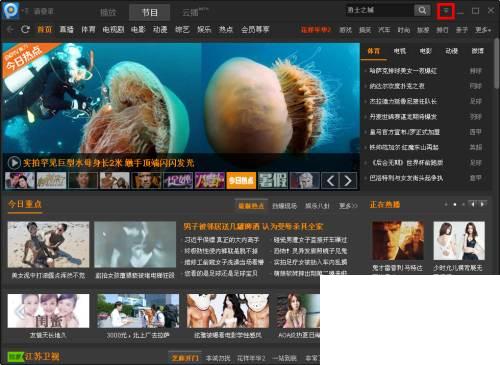Open the orange headline about 男子 and 啤酒

253,227
